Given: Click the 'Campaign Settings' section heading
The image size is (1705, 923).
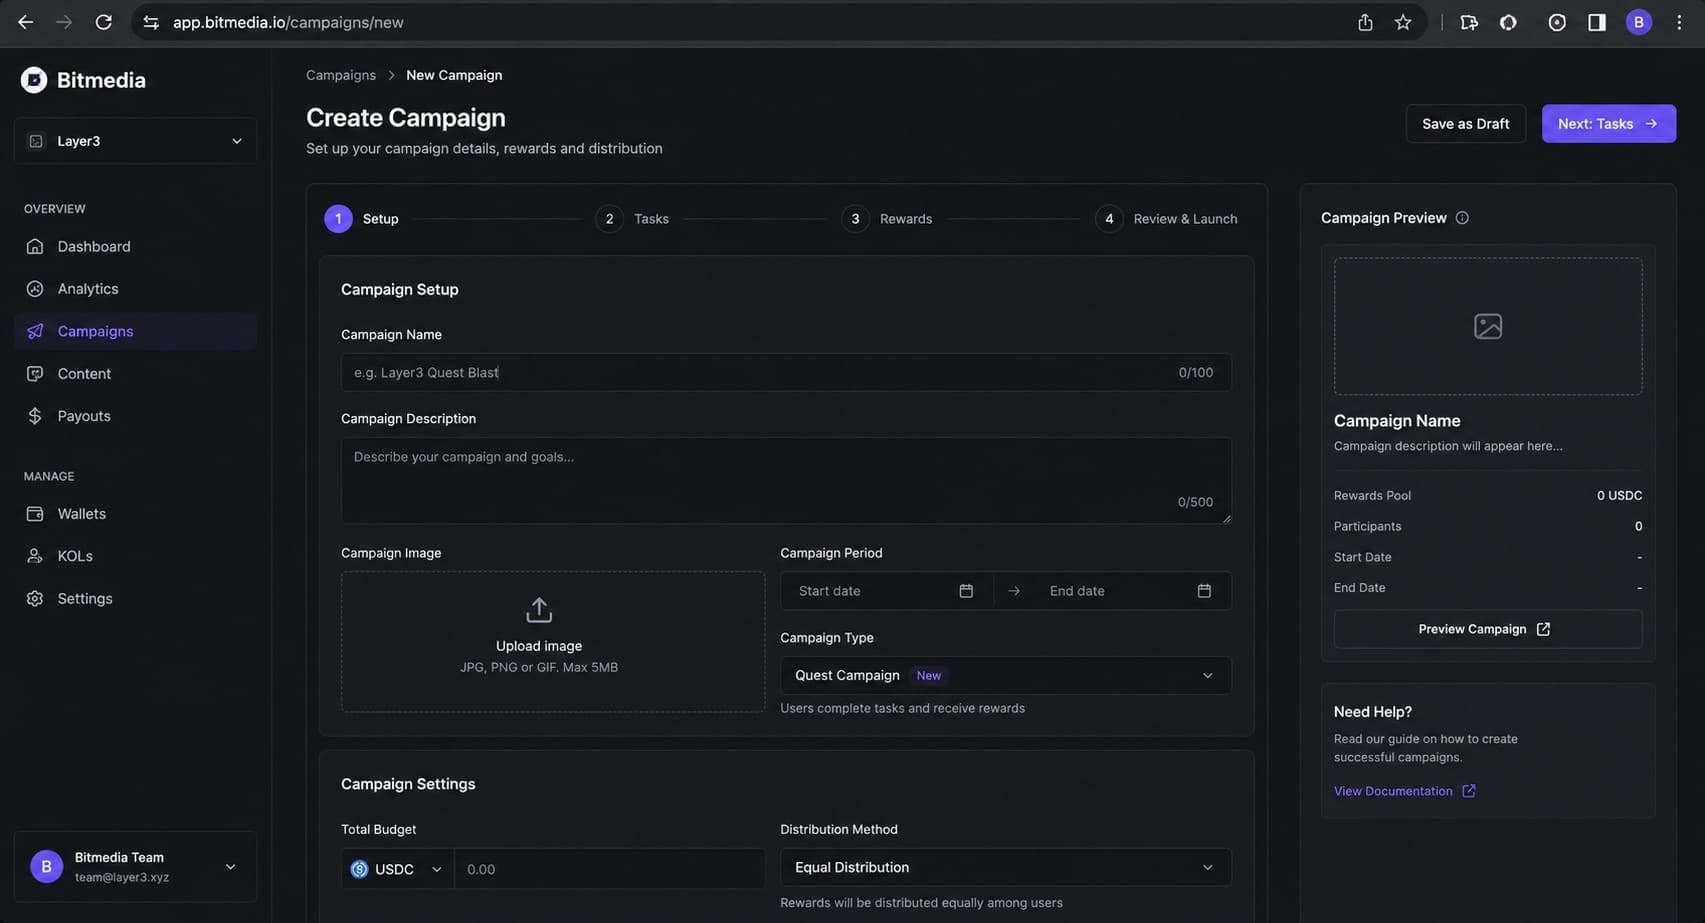Looking at the screenshot, I should [x=408, y=784].
